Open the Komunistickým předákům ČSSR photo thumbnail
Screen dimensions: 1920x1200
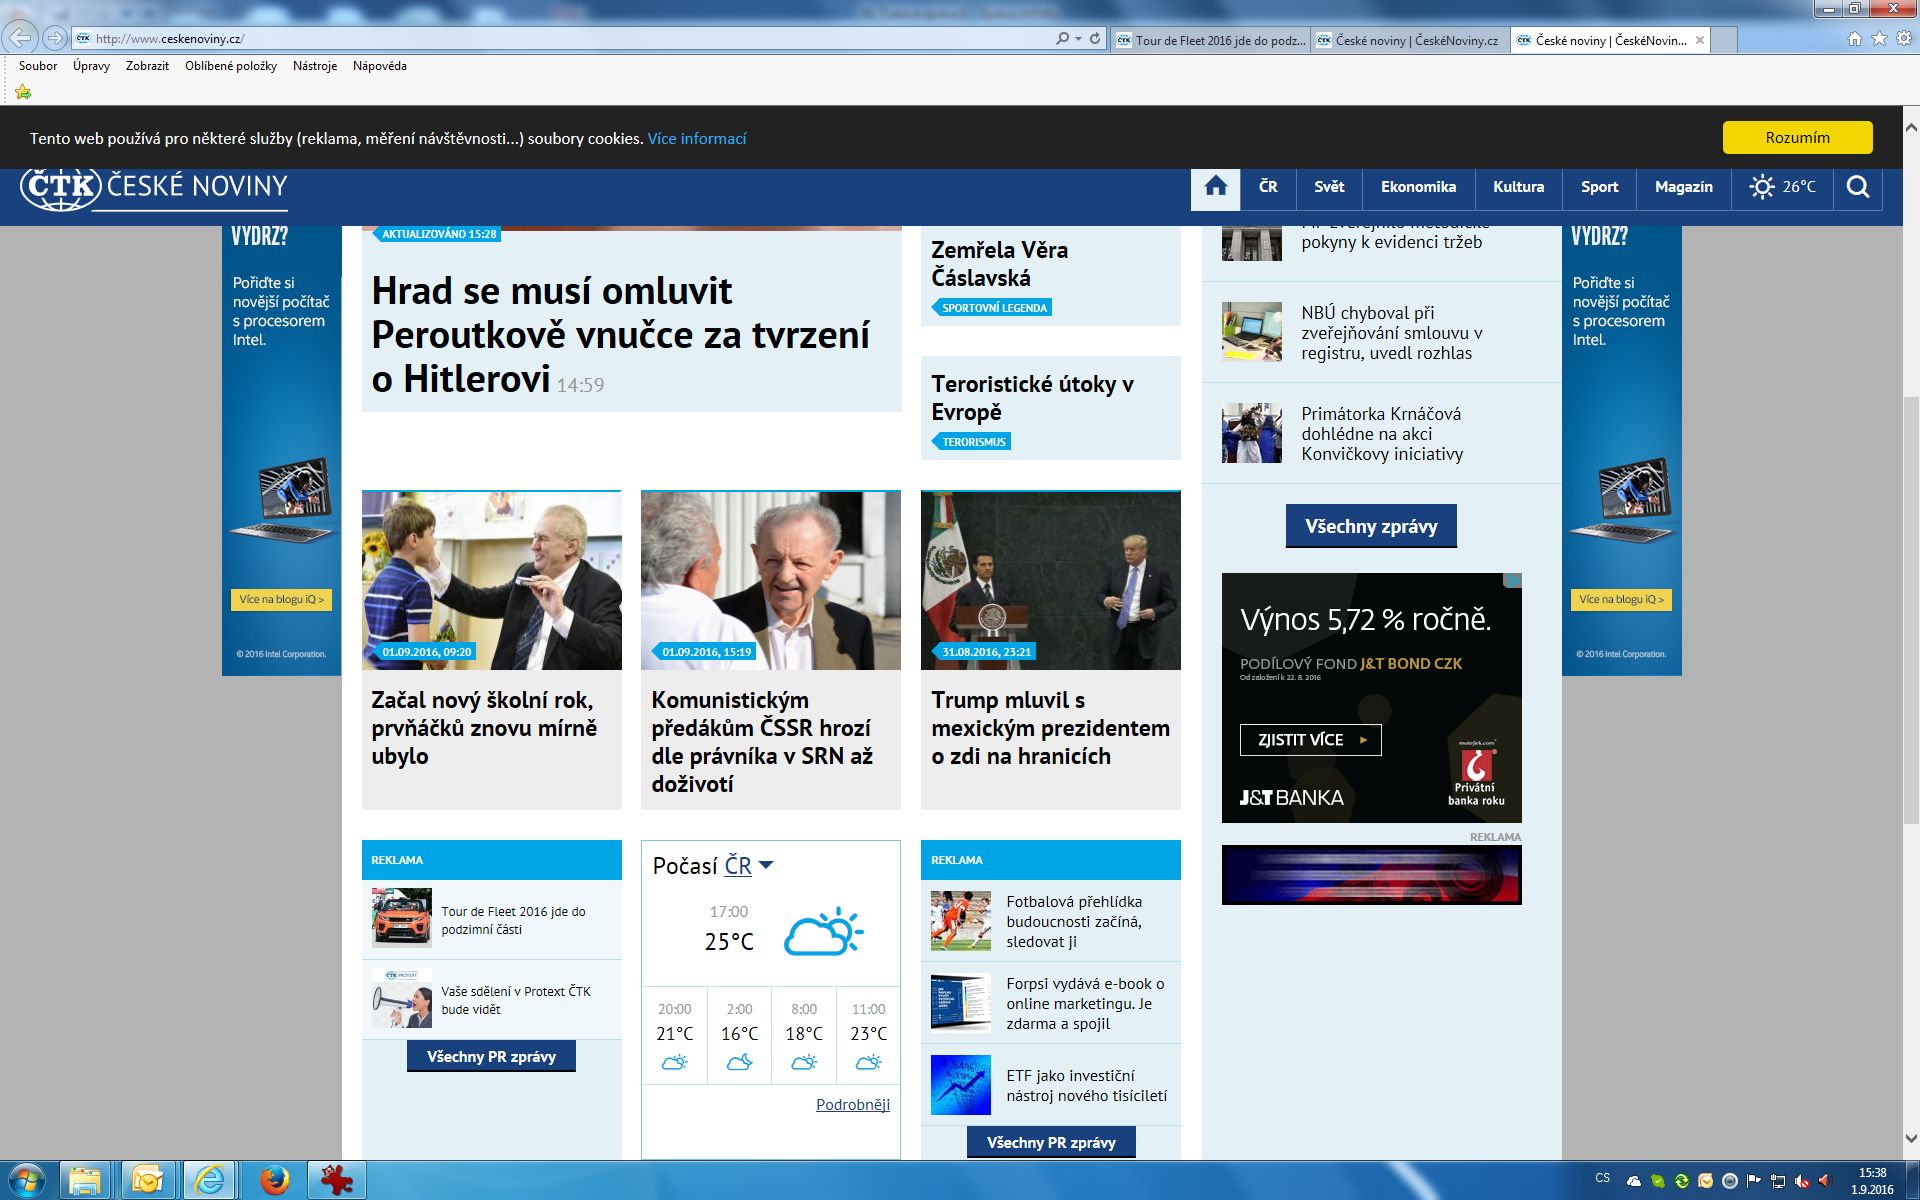tap(771, 580)
